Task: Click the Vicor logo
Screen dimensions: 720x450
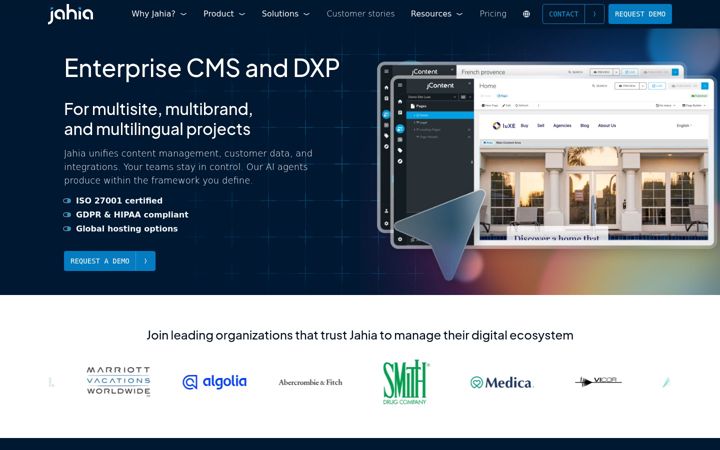Action: point(598,381)
